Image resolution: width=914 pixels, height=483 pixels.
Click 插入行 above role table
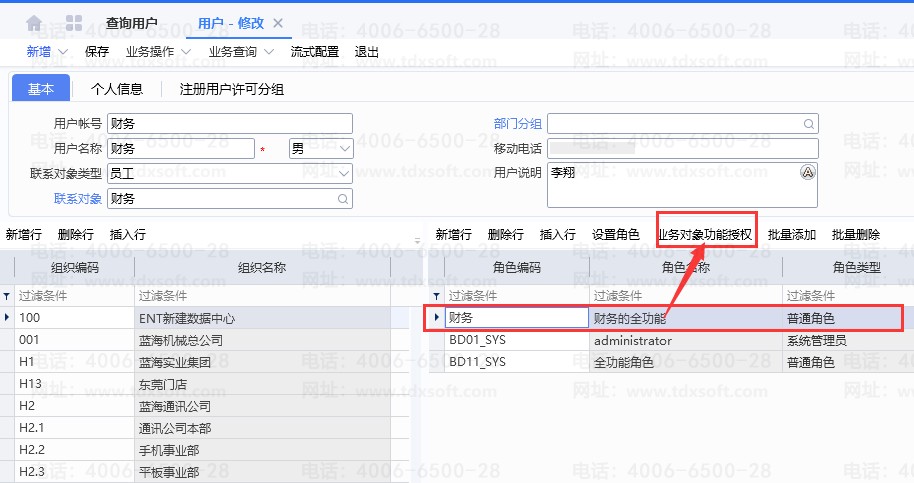point(558,235)
